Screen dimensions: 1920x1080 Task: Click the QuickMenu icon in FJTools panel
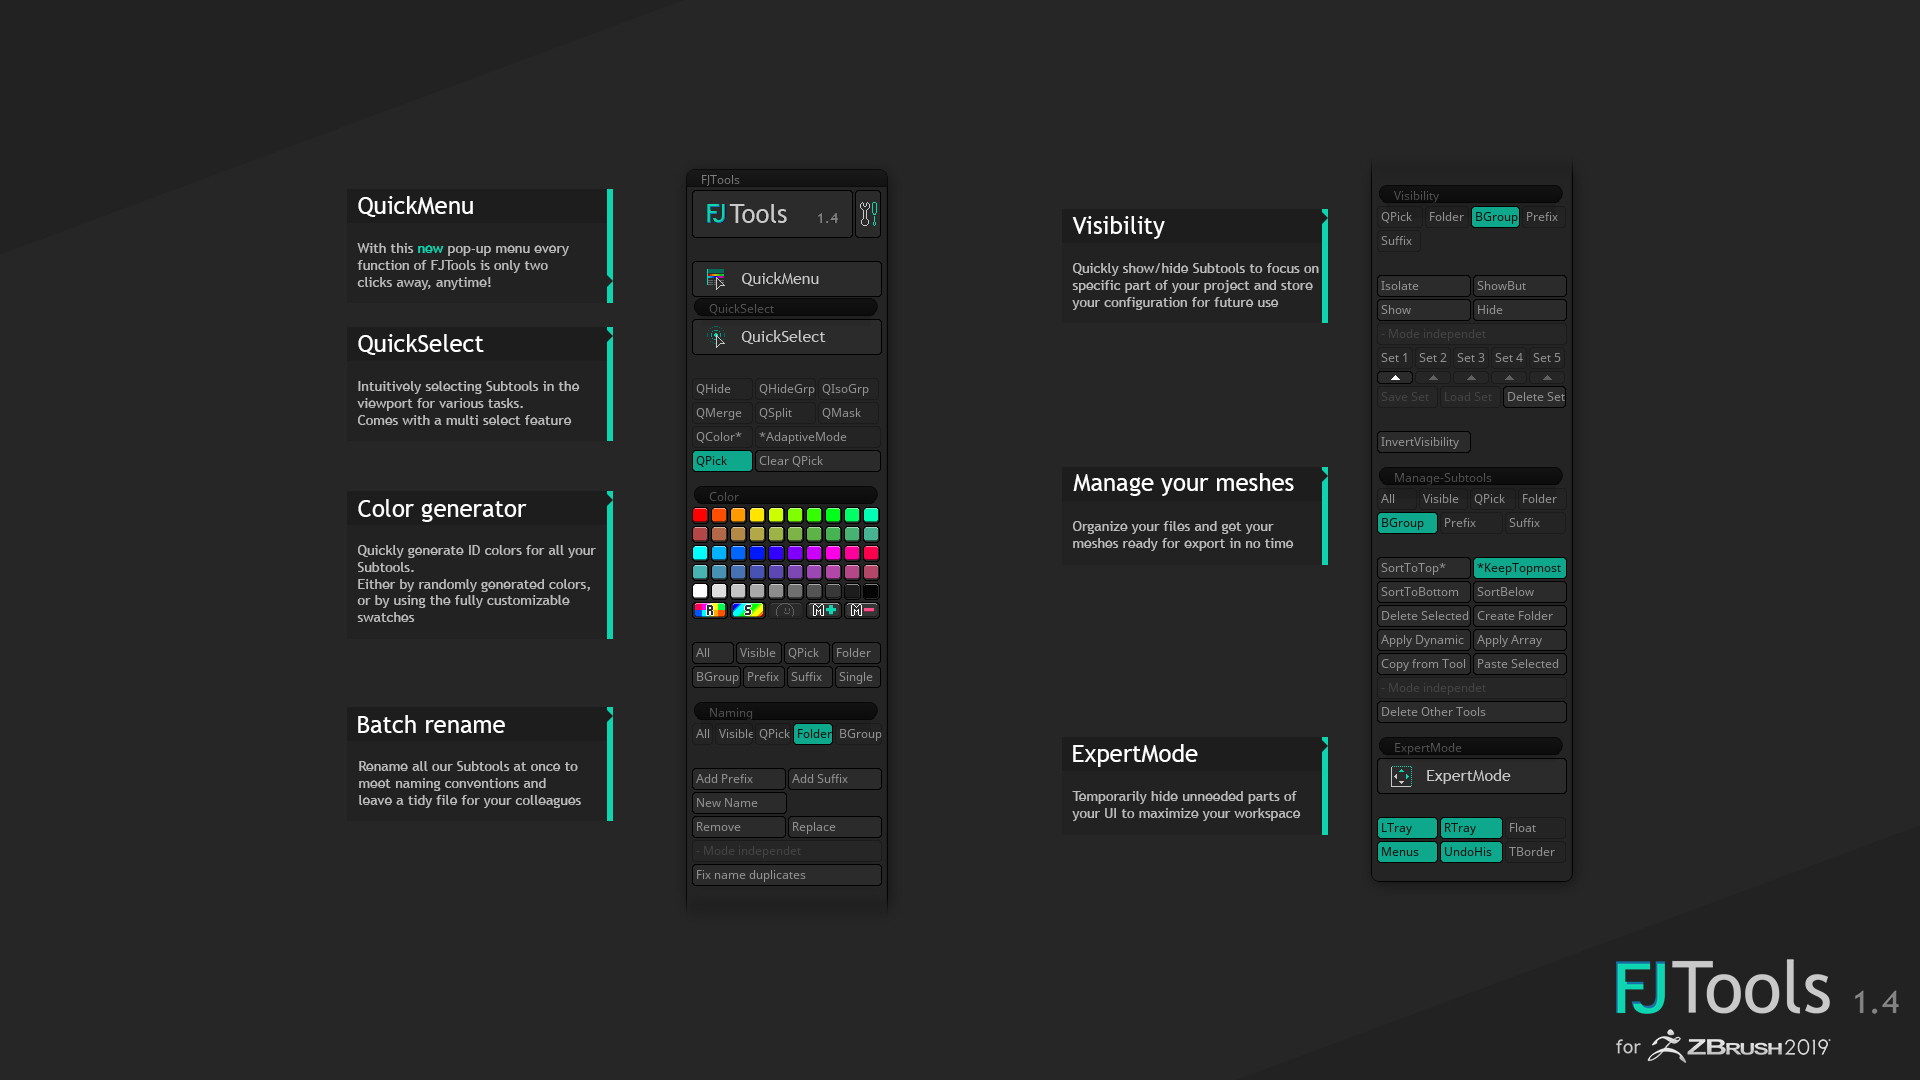715,278
